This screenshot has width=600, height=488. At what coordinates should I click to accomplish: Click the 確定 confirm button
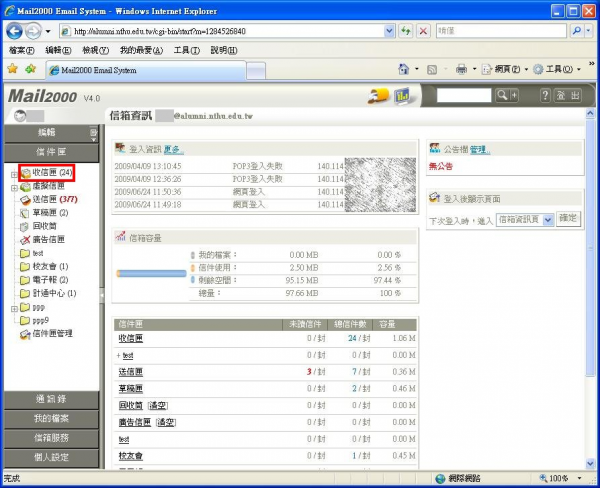tap(568, 218)
